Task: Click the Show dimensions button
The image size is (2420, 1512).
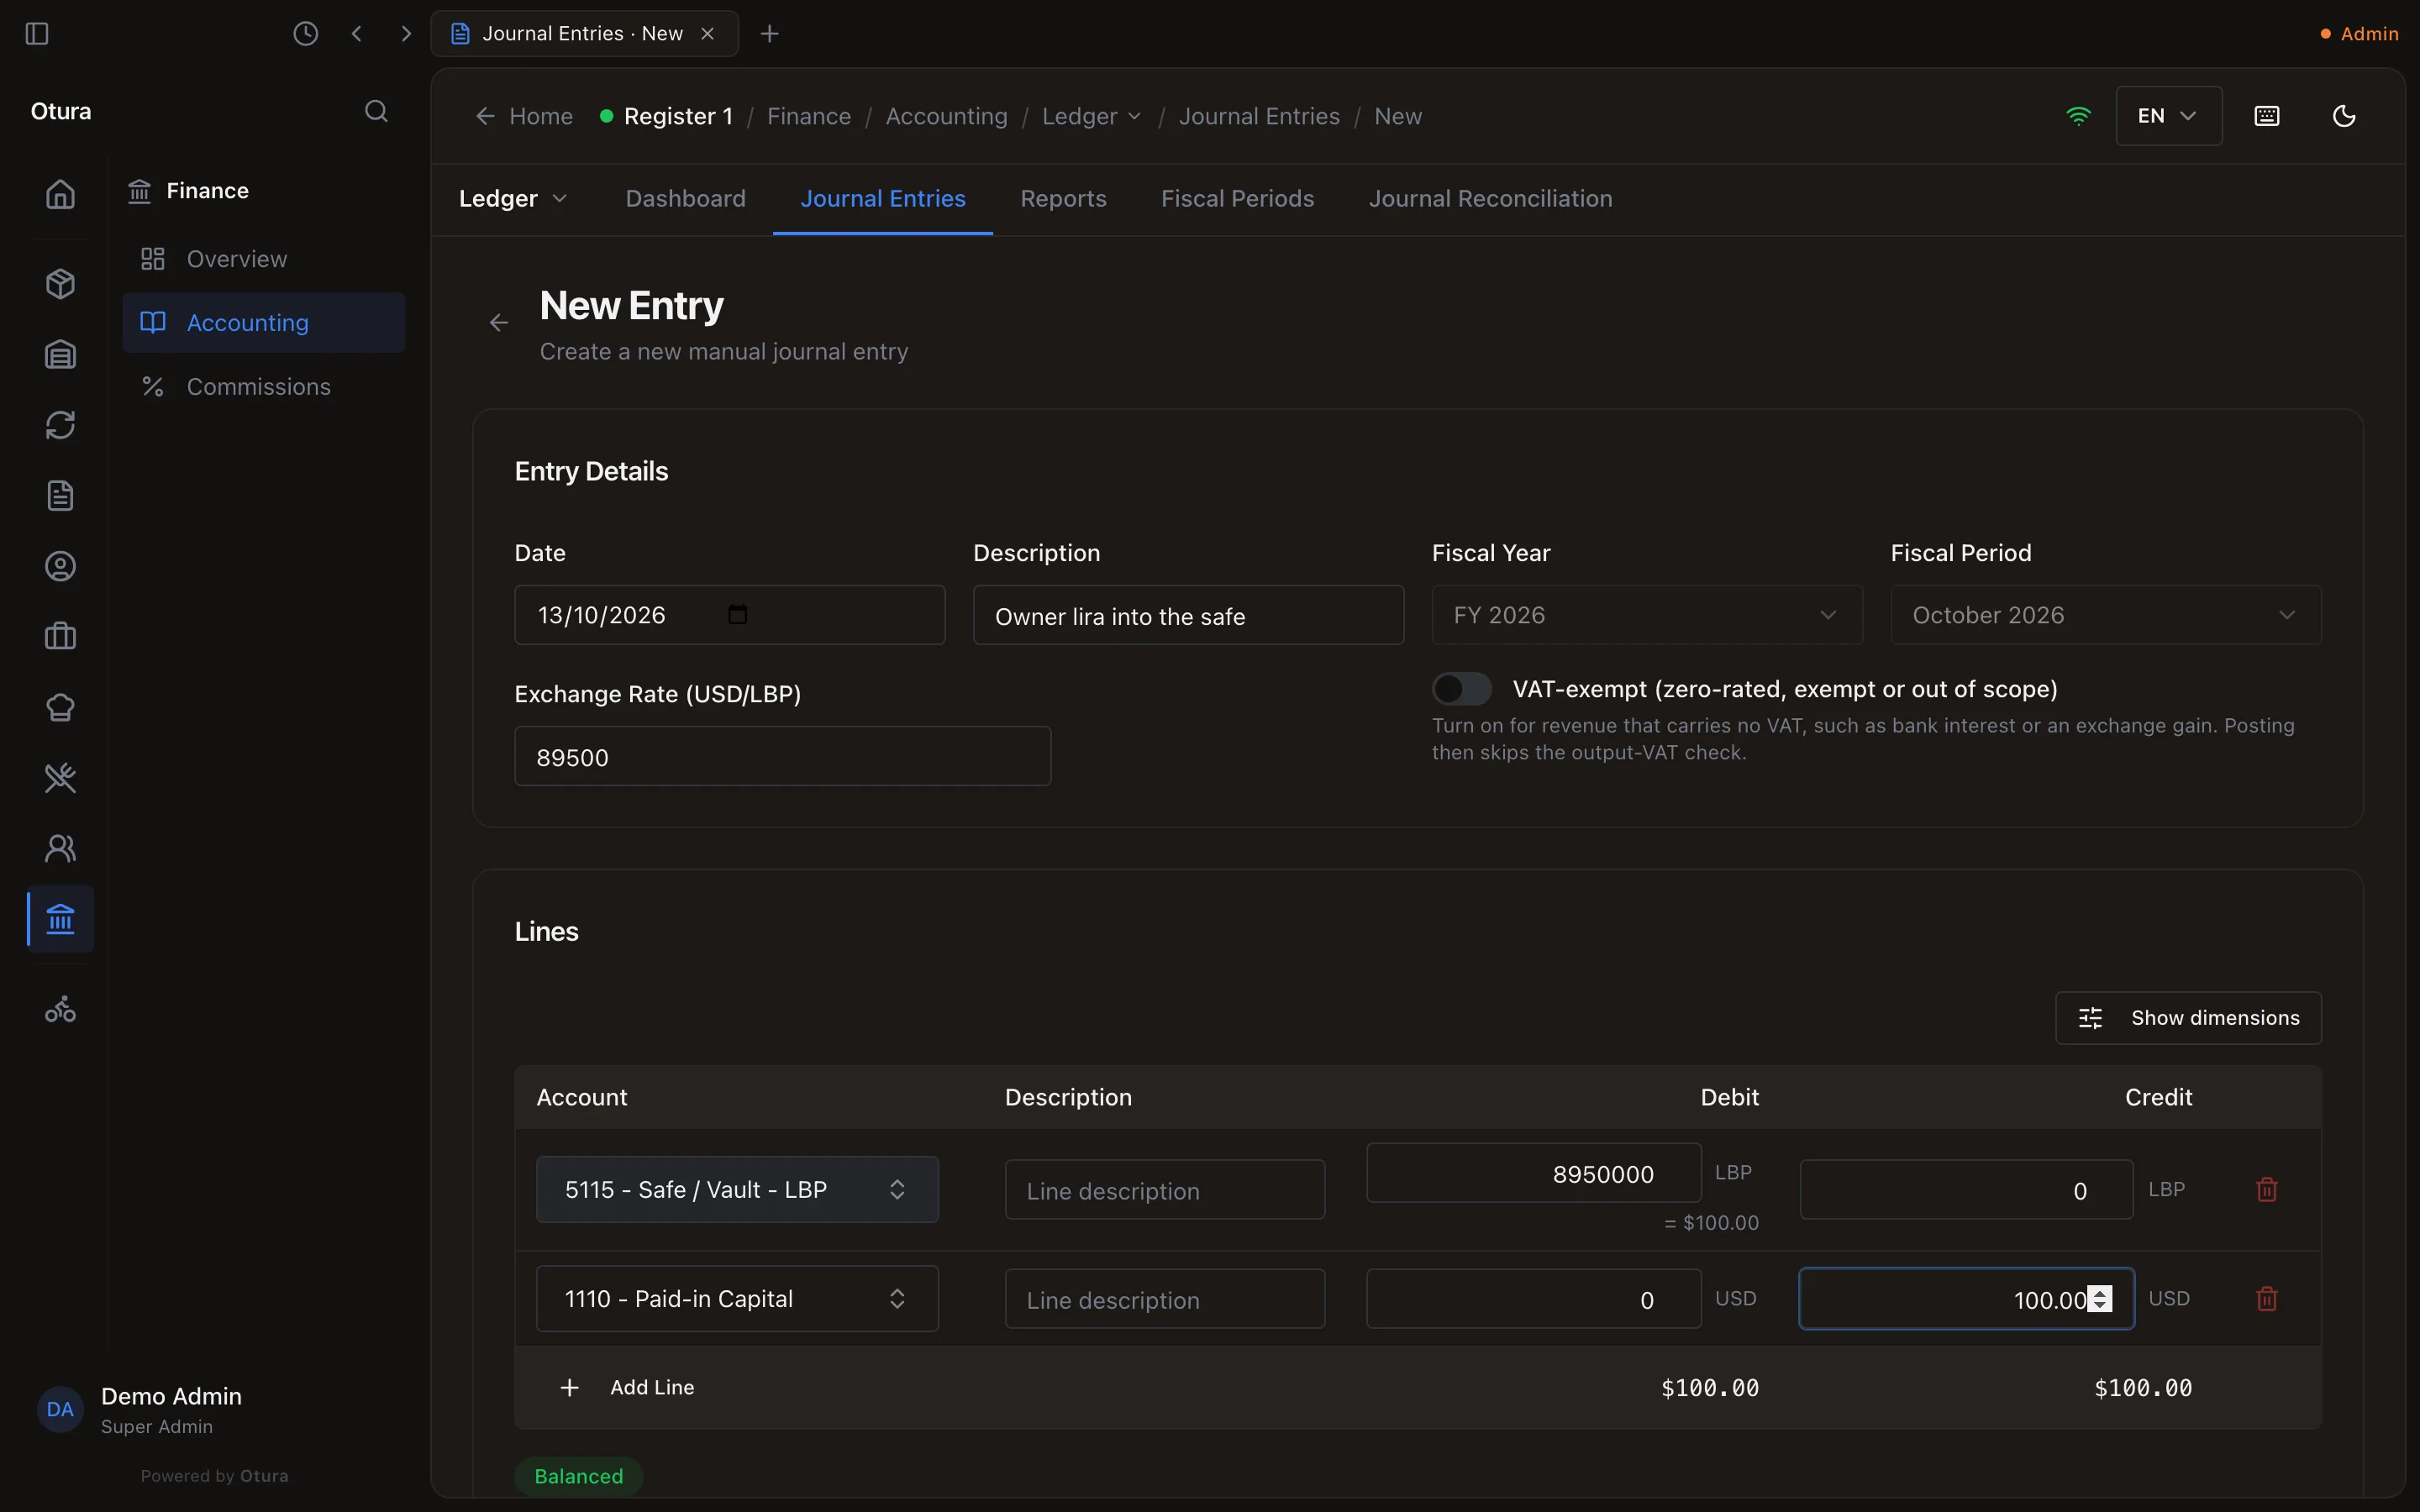Action: click(x=2188, y=1018)
